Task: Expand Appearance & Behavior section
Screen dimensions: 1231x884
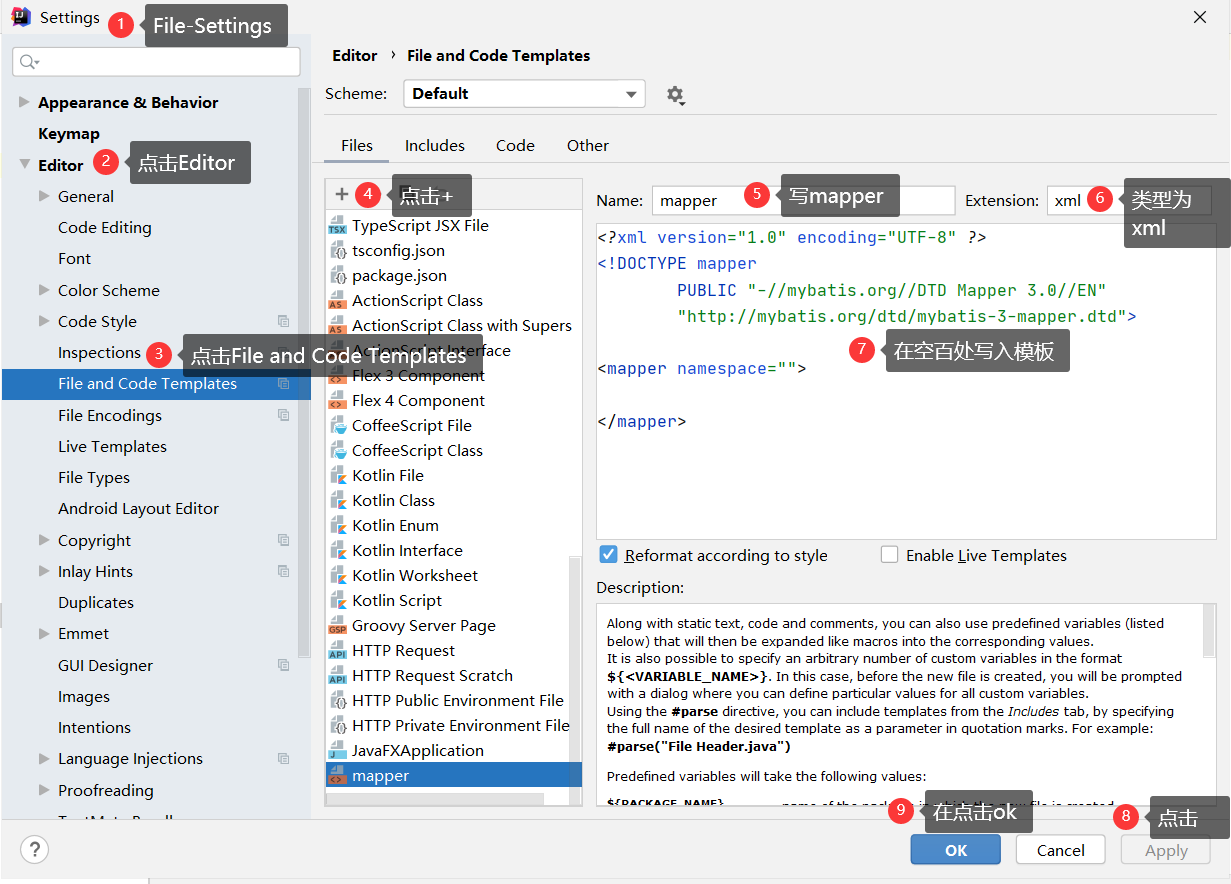Action: click(24, 102)
